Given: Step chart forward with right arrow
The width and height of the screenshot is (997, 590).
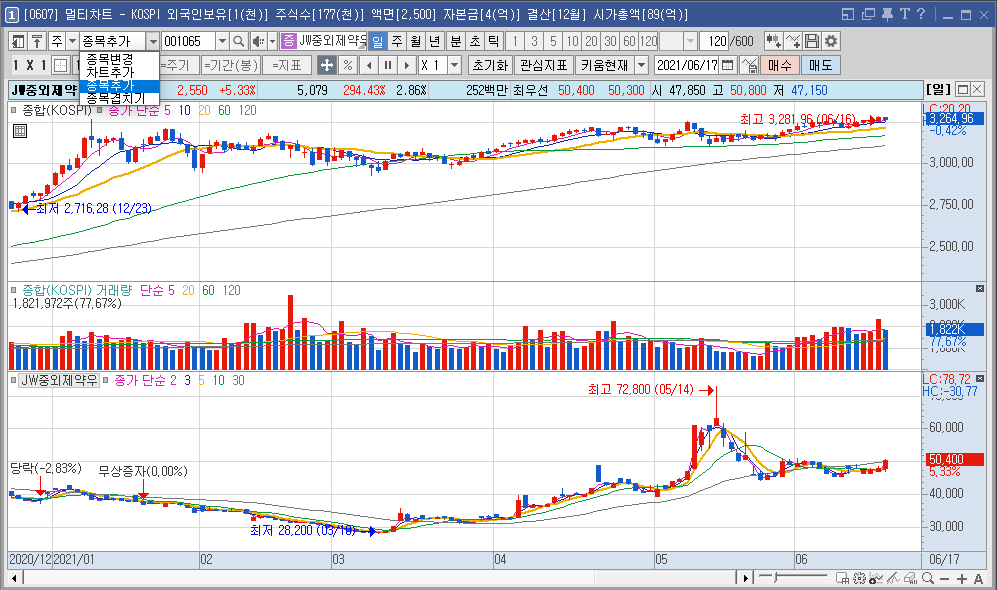Looking at the screenshot, I should coord(406,65).
